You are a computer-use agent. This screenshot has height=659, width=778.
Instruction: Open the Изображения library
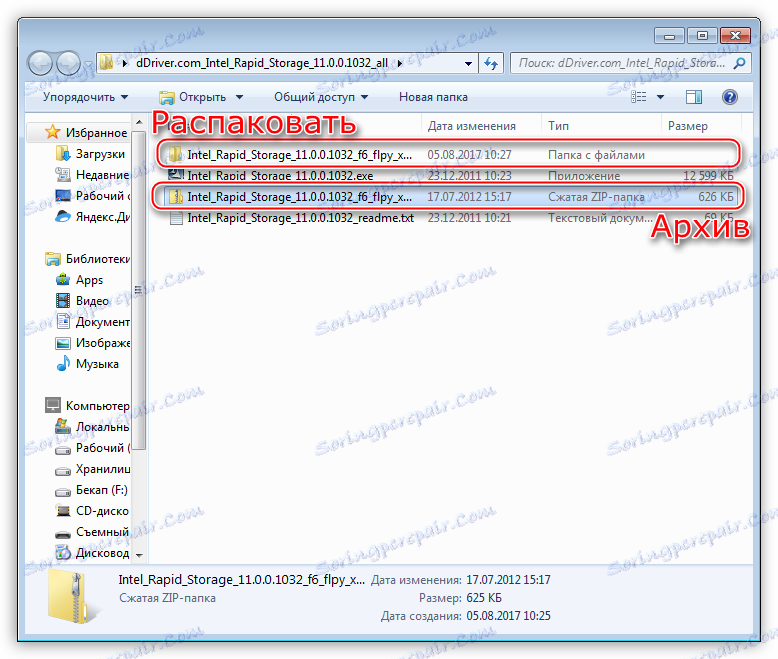(x=92, y=343)
